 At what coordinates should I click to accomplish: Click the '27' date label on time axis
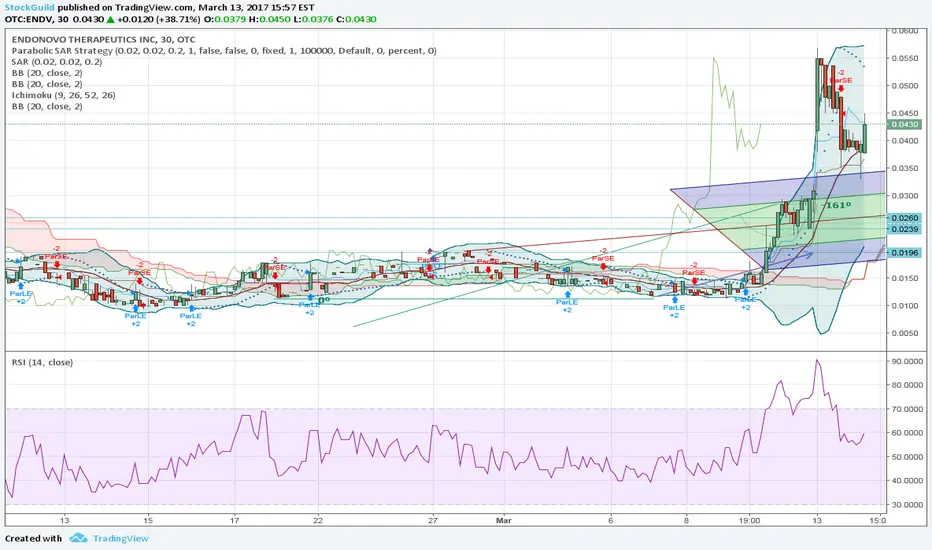[433, 521]
